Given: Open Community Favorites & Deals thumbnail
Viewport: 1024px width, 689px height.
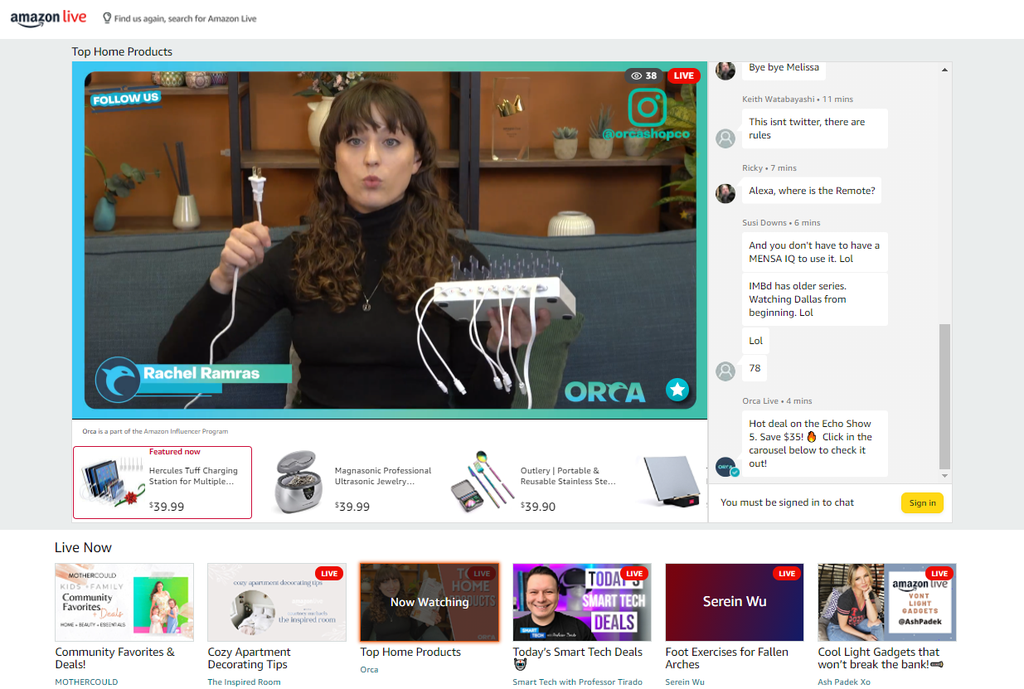Looking at the screenshot, I should pyautogui.click(x=124, y=602).
